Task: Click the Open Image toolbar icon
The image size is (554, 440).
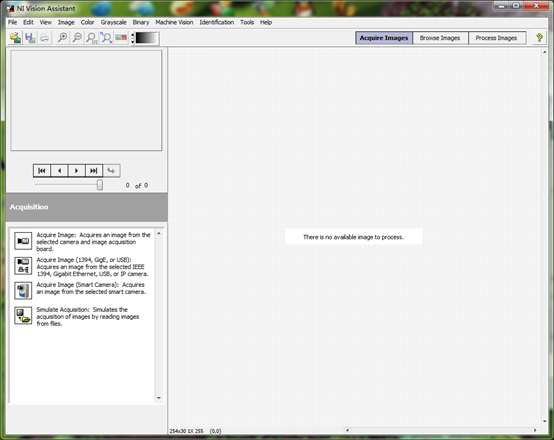Action: pyautogui.click(x=15, y=38)
